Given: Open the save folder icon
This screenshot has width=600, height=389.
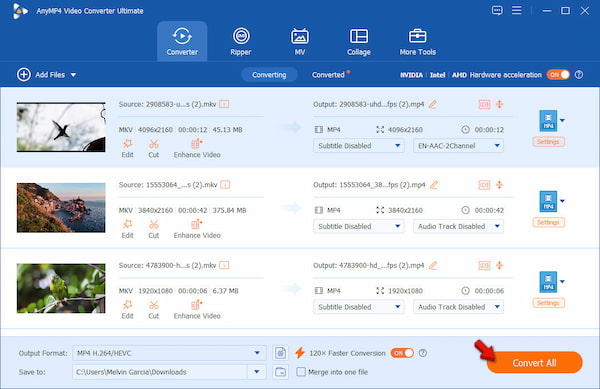Looking at the screenshot, I should pos(280,372).
